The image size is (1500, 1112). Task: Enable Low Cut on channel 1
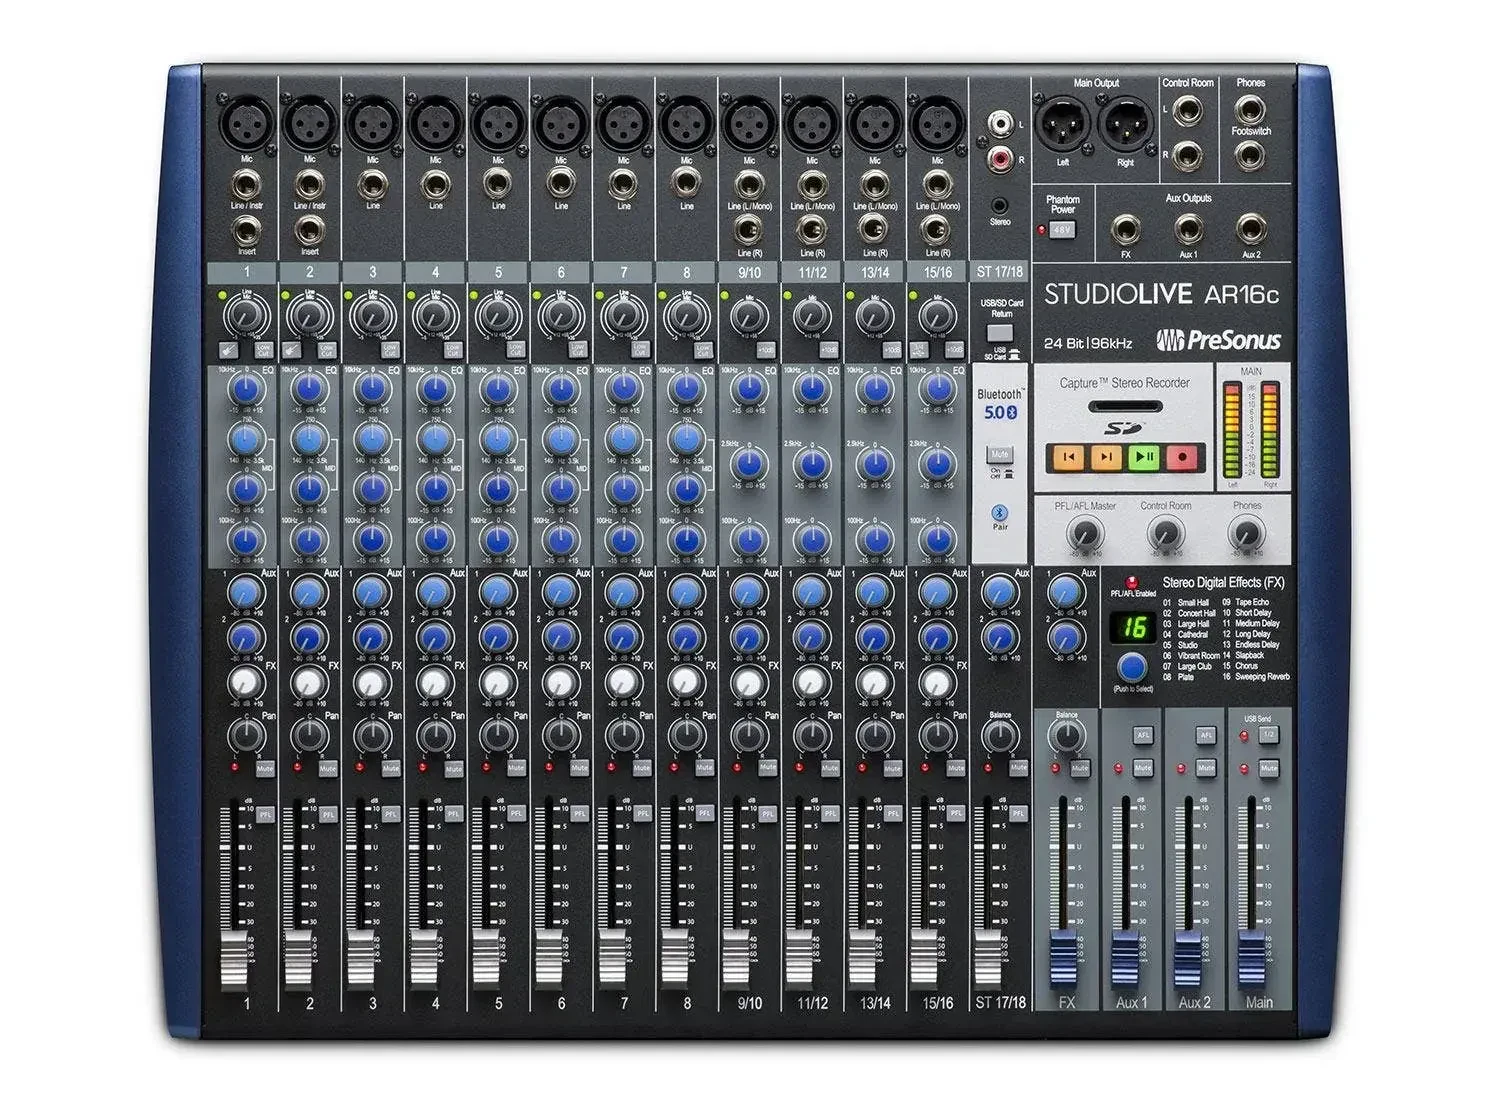(264, 349)
